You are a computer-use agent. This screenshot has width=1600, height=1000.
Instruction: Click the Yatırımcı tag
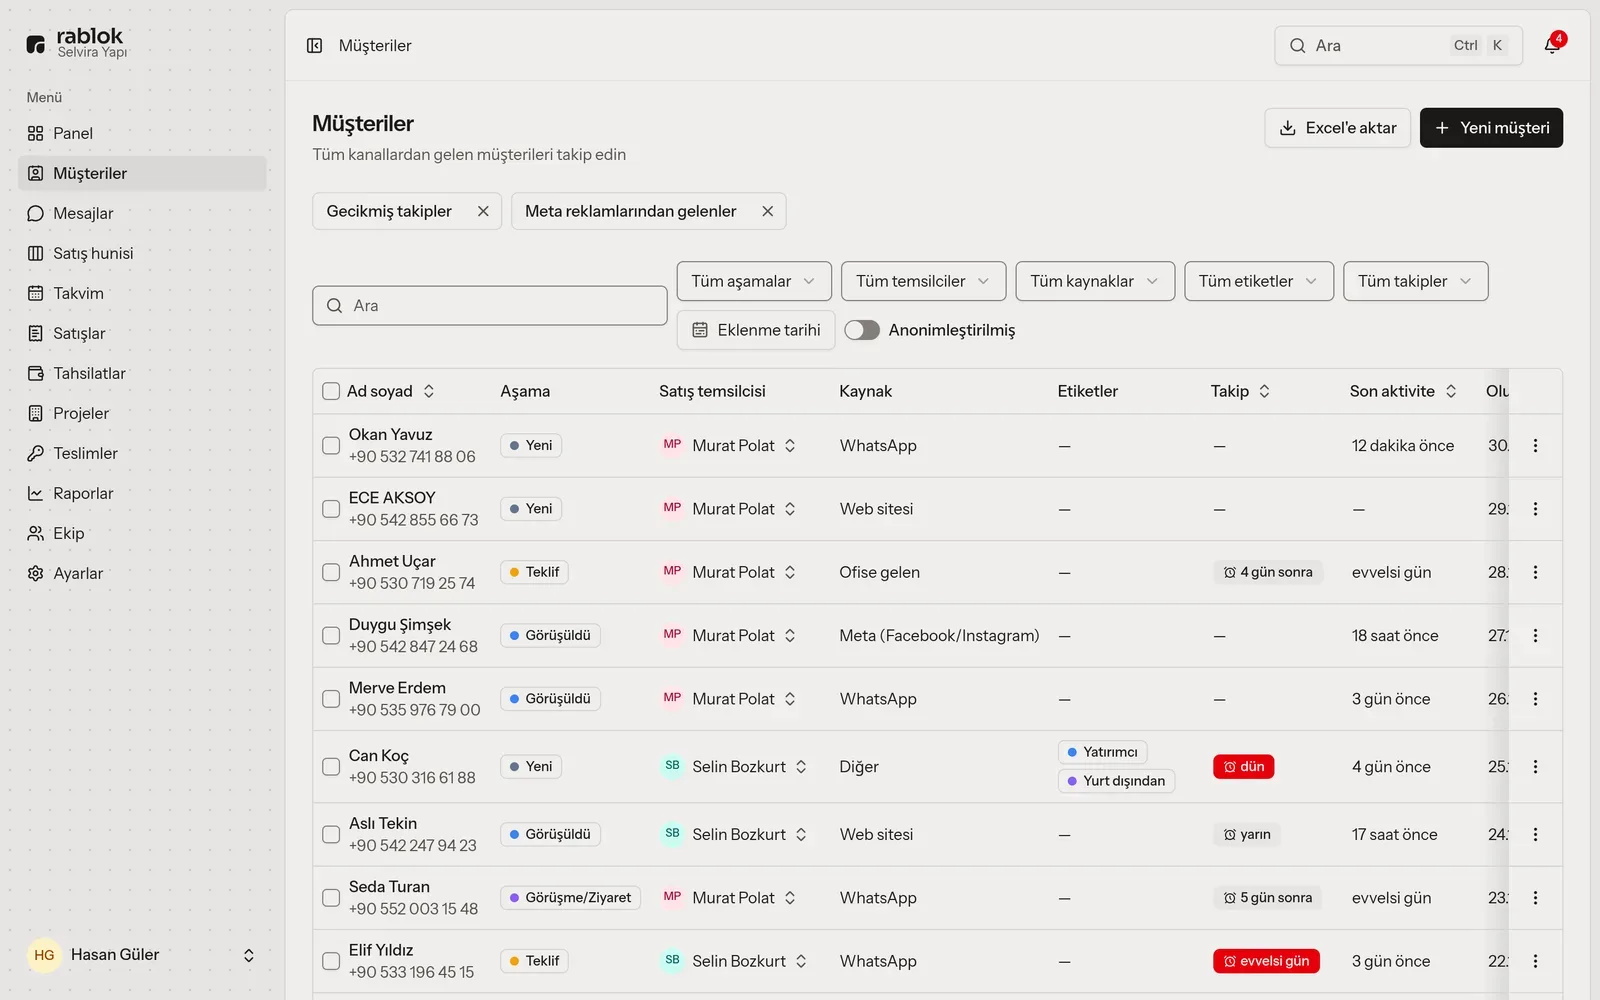[x=1102, y=752]
